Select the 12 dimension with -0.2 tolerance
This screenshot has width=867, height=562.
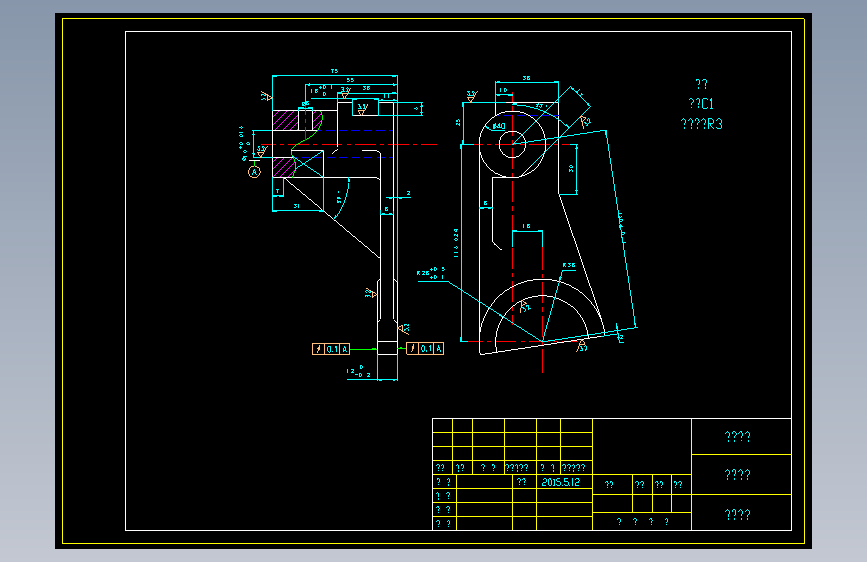pyautogui.click(x=358, y=371)
